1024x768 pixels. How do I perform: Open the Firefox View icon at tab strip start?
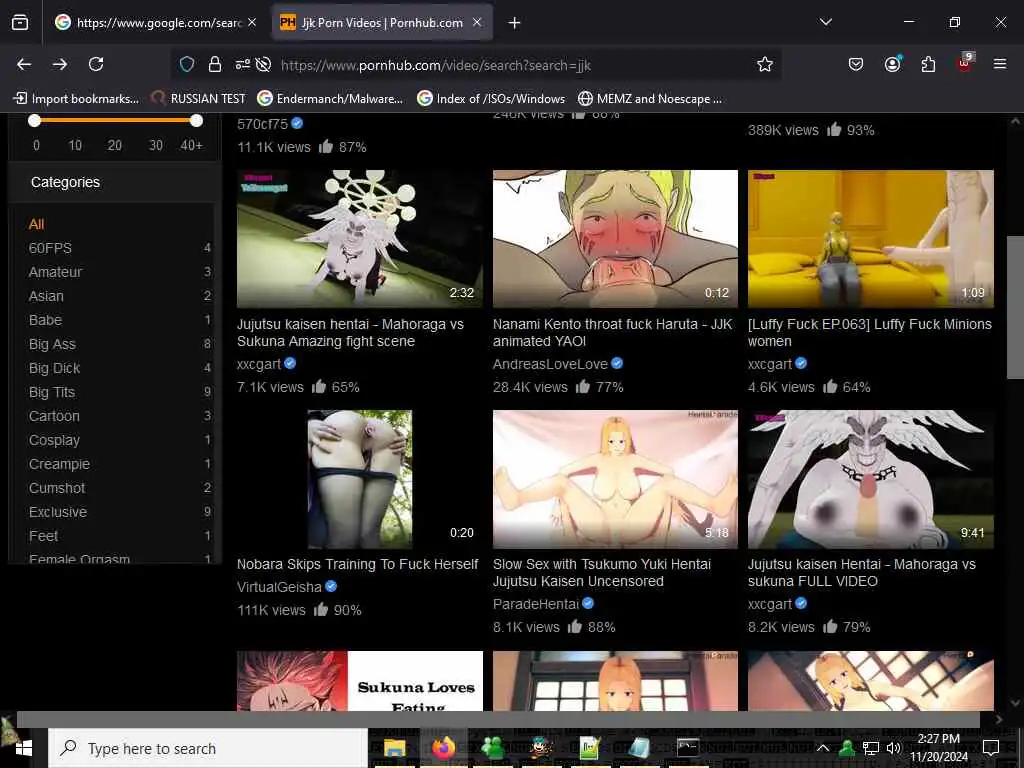20,23
